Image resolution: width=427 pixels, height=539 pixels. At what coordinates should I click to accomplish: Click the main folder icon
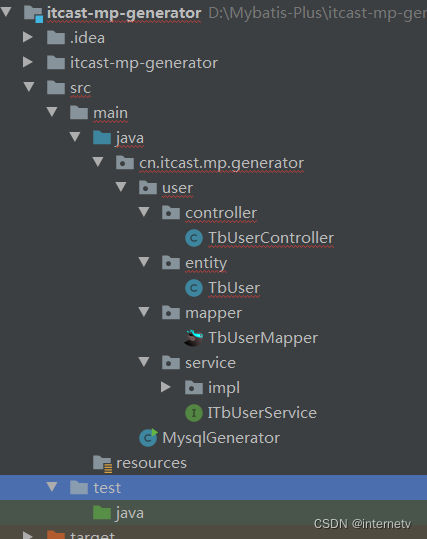pos(79,112)
